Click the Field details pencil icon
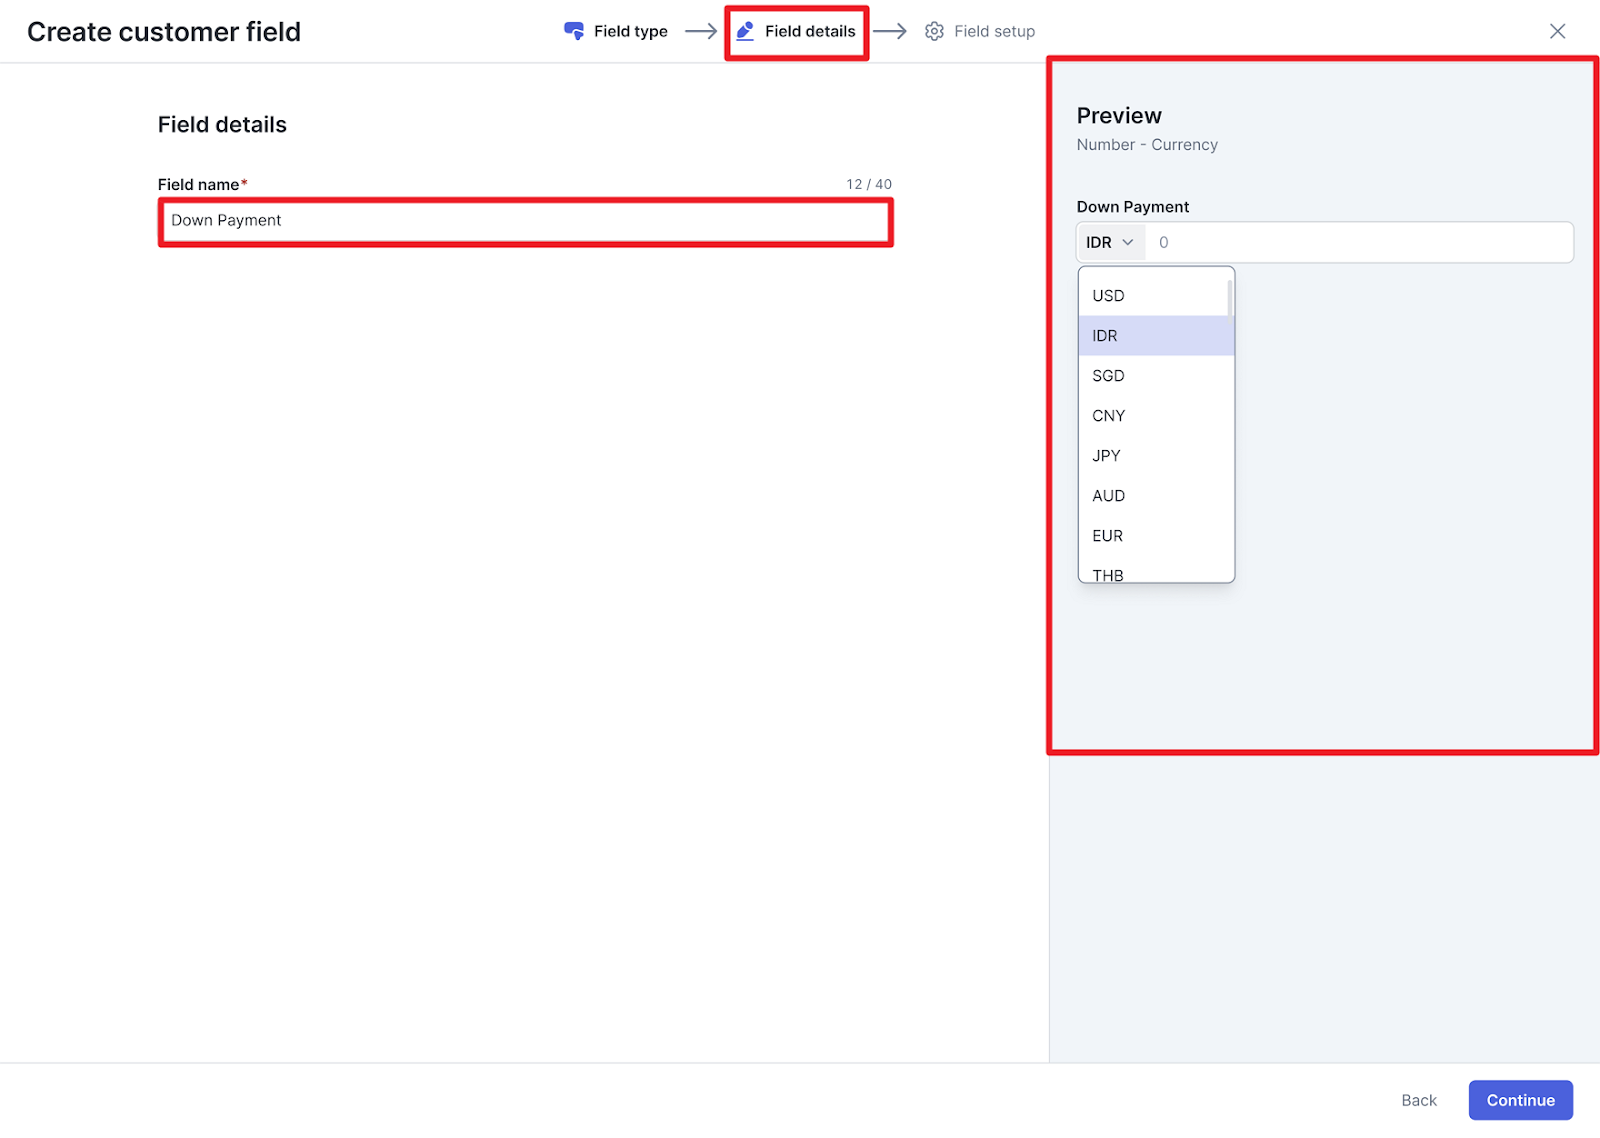The image size is (1600, 1138). pyautogui.click(x=745, y=31)
